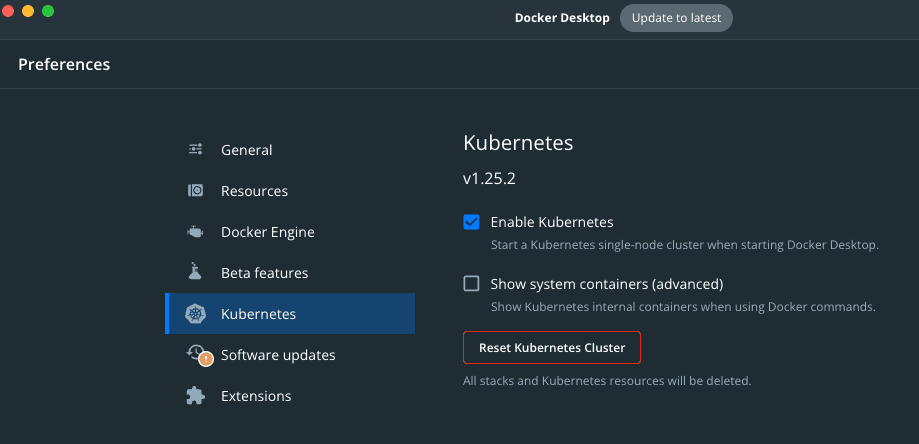
Task: Click the Beta features flask icon
Action: pos(195,271)
